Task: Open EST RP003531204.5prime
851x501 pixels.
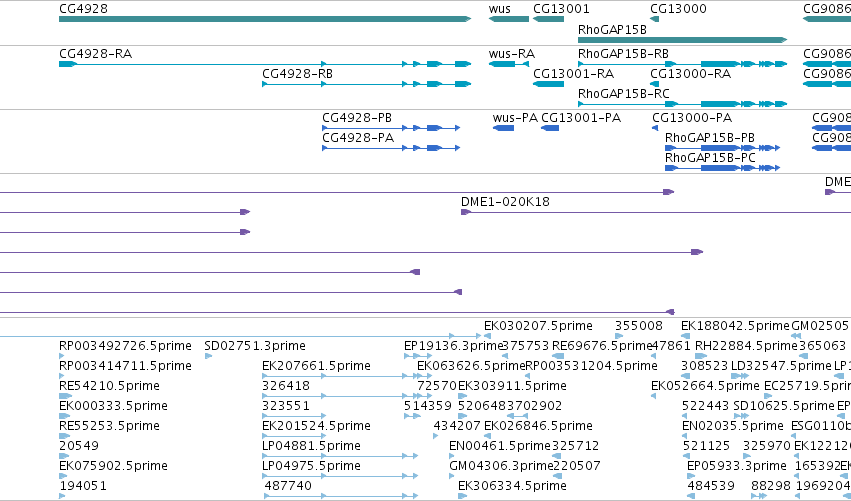Action: (592, 366)
